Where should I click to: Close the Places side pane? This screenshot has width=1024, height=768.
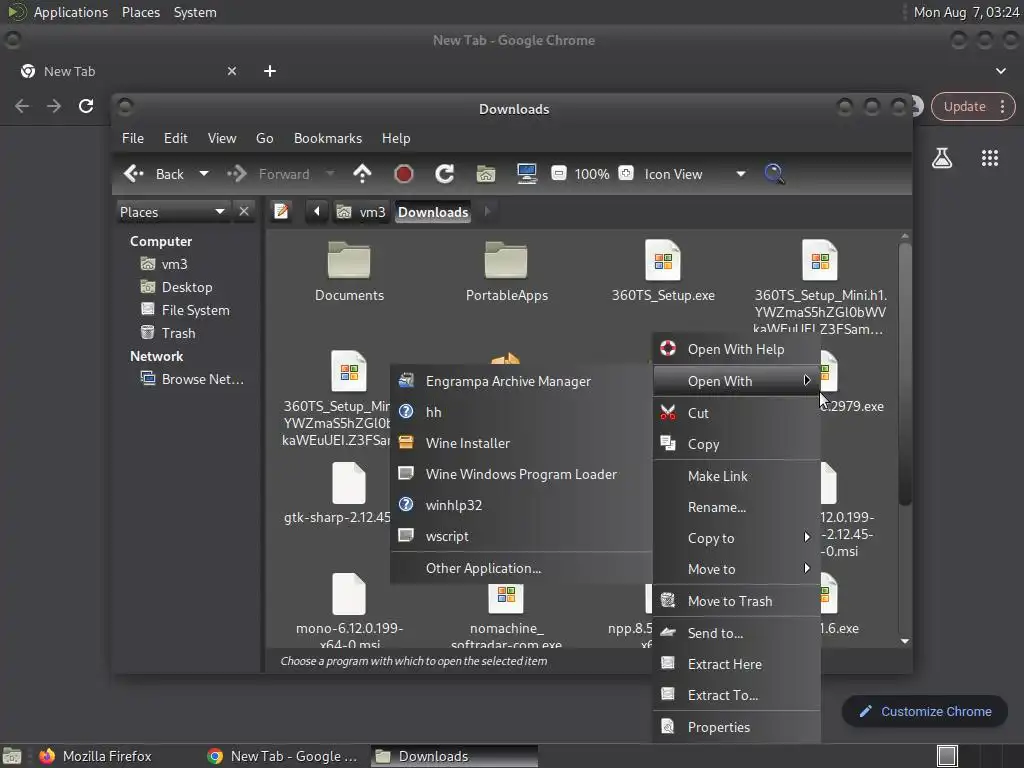pyautogui.click(x=244, y=212)
